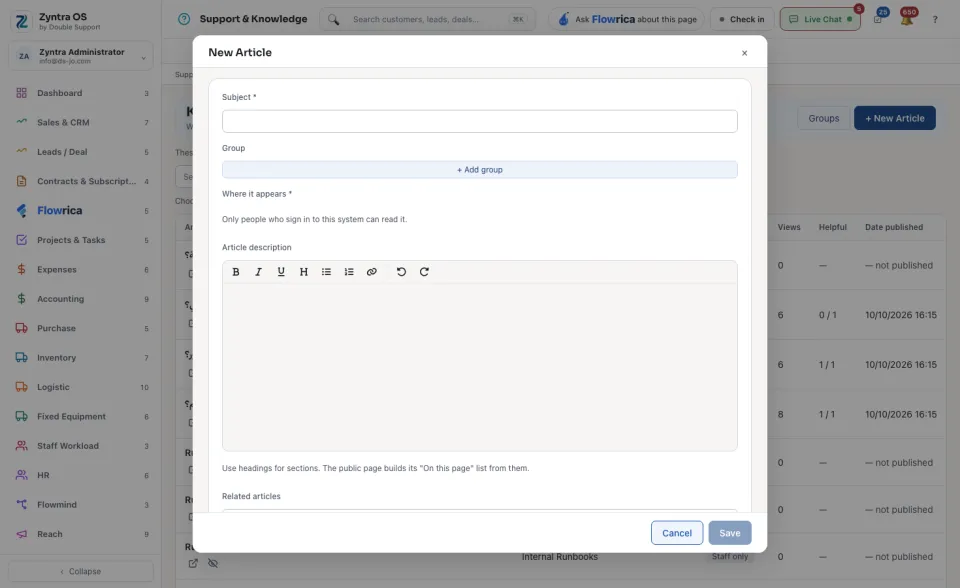Screen dimensions: 960x588
Task: Insert link via editor toolbar
Action: coord(372,272)
